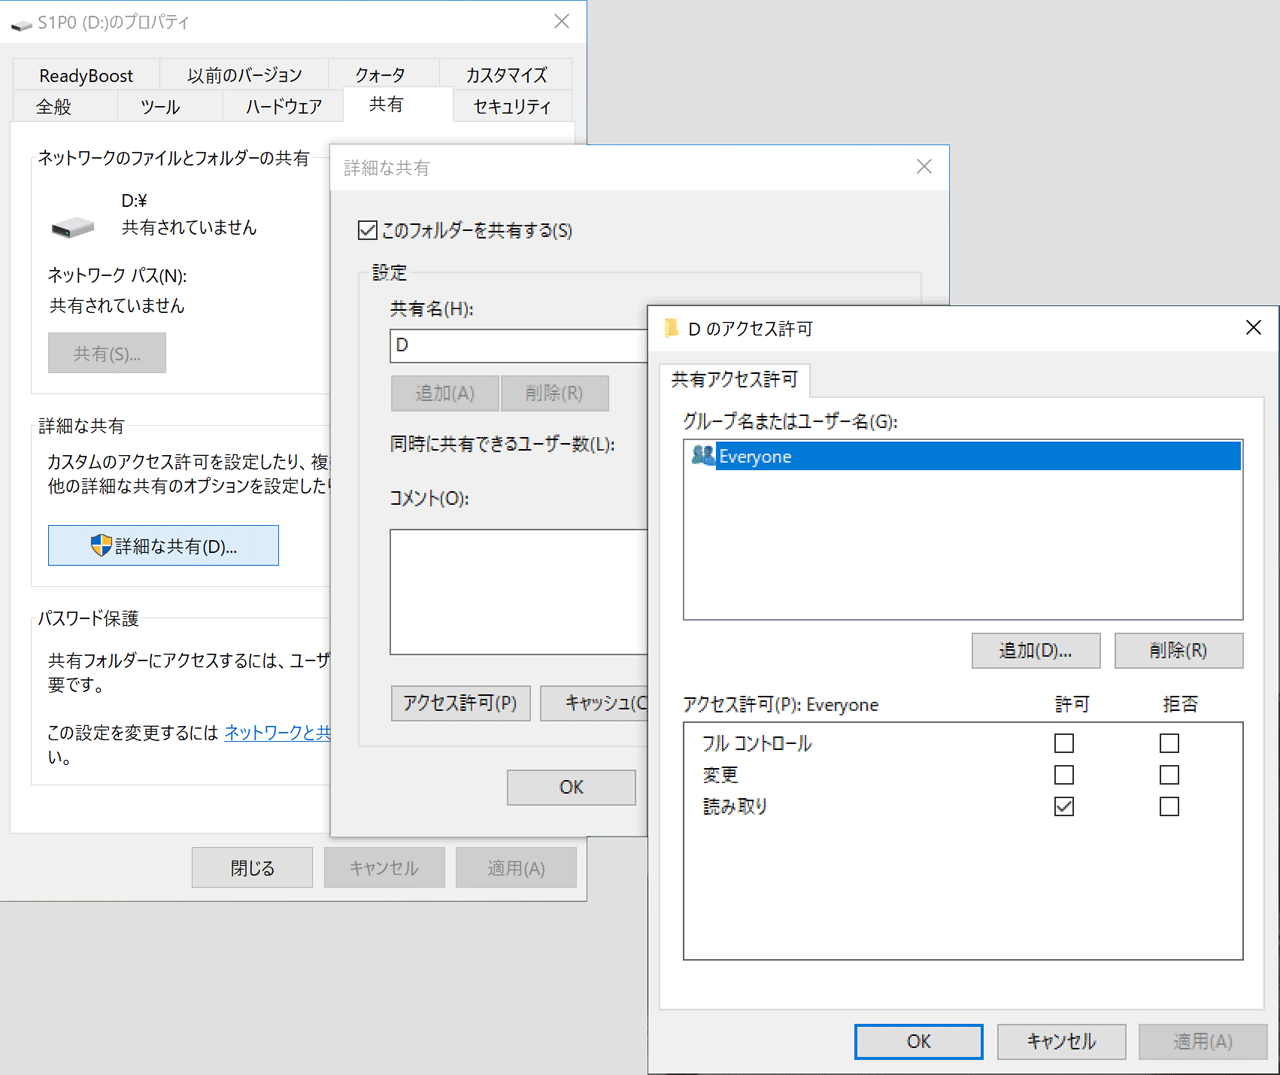Toggle このフォルダーを共有する(S) checkbox
The image size is (1280, 1075).
367,230
